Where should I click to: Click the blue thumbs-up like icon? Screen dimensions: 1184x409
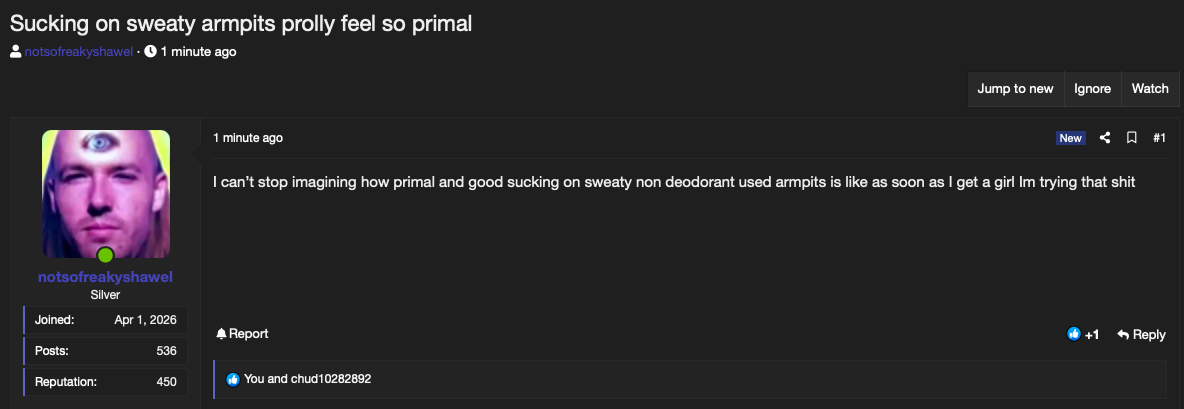click(1073, 334)
